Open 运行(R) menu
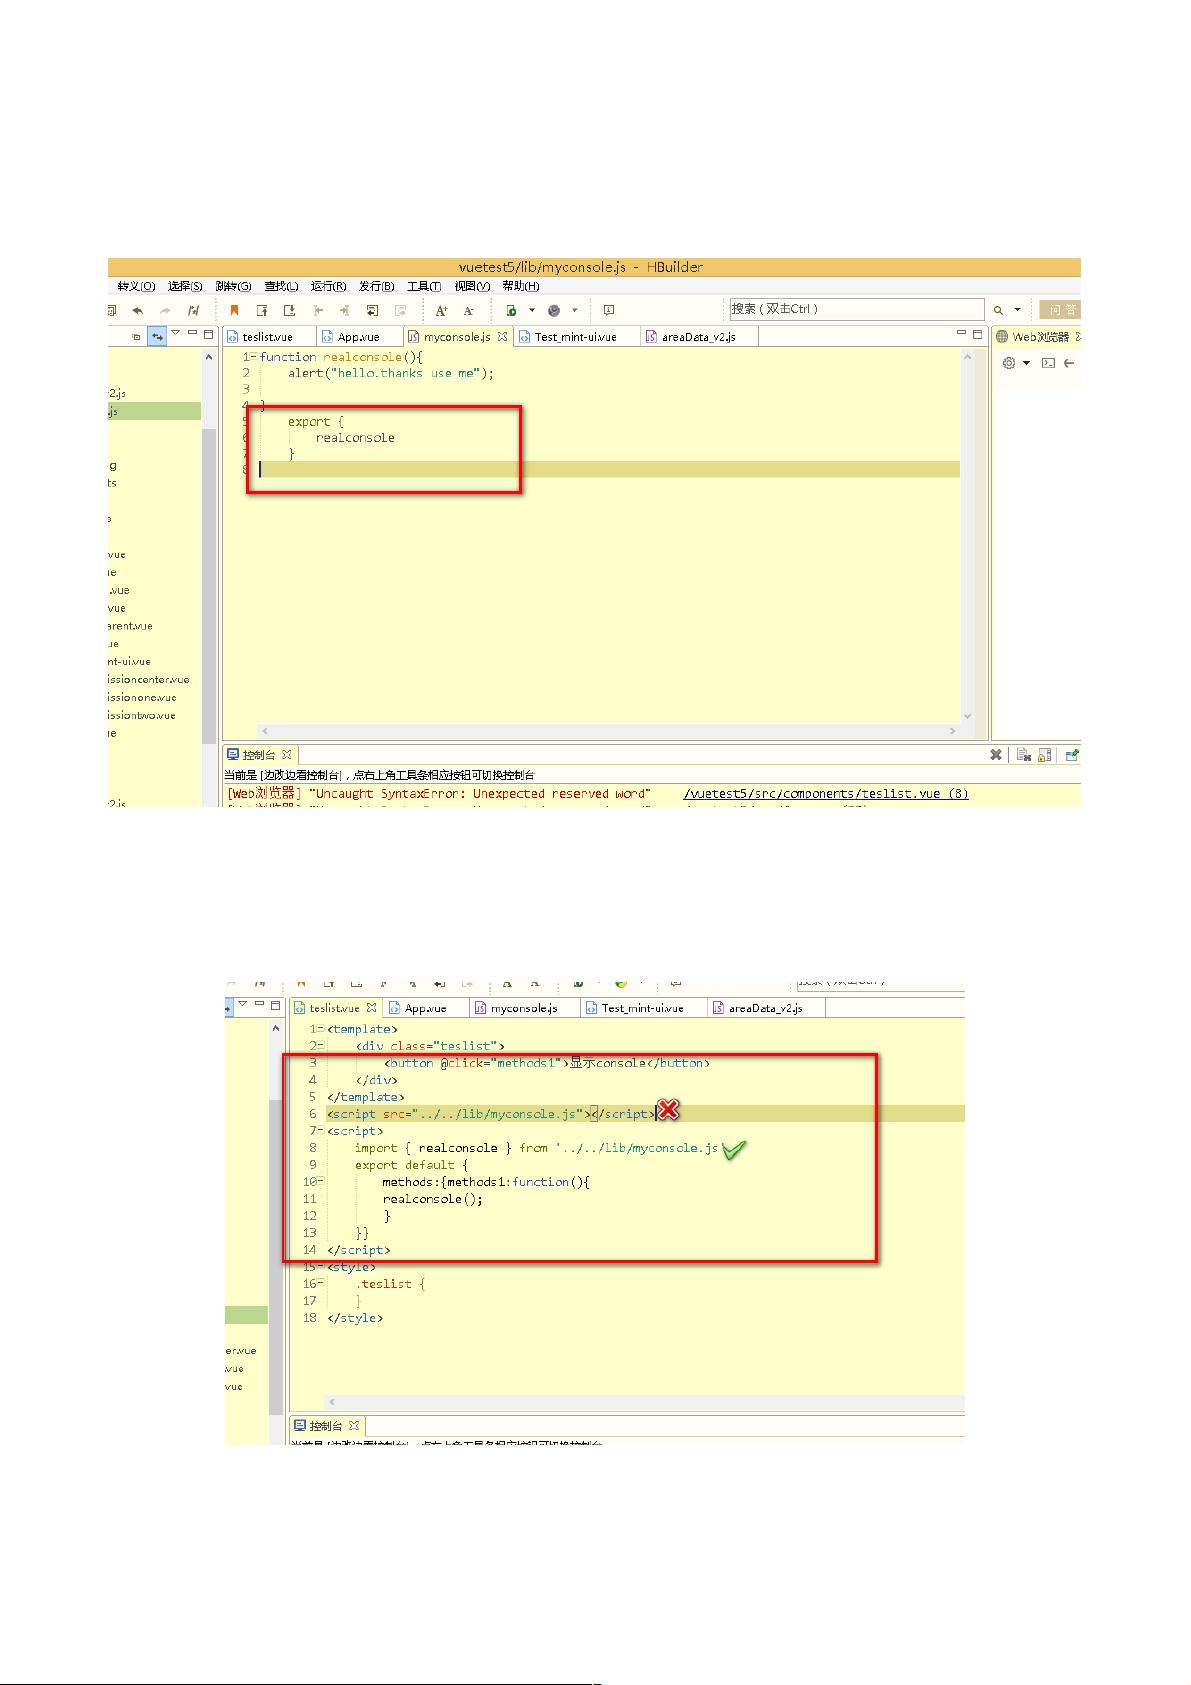Viewport: 1191px width, 1685px height. point(328,286)
